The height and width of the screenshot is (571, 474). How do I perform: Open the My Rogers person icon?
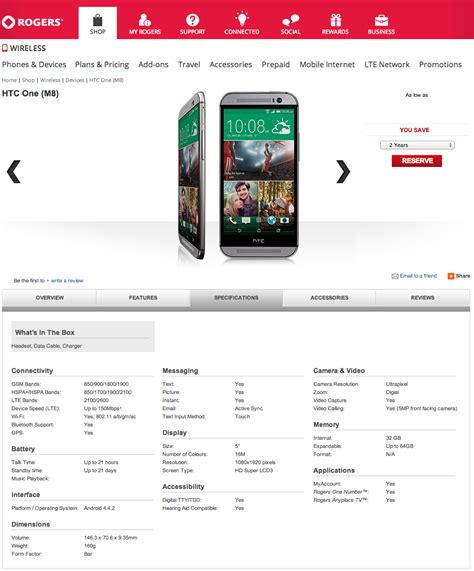pyautogui.click(x=145, y=20)
